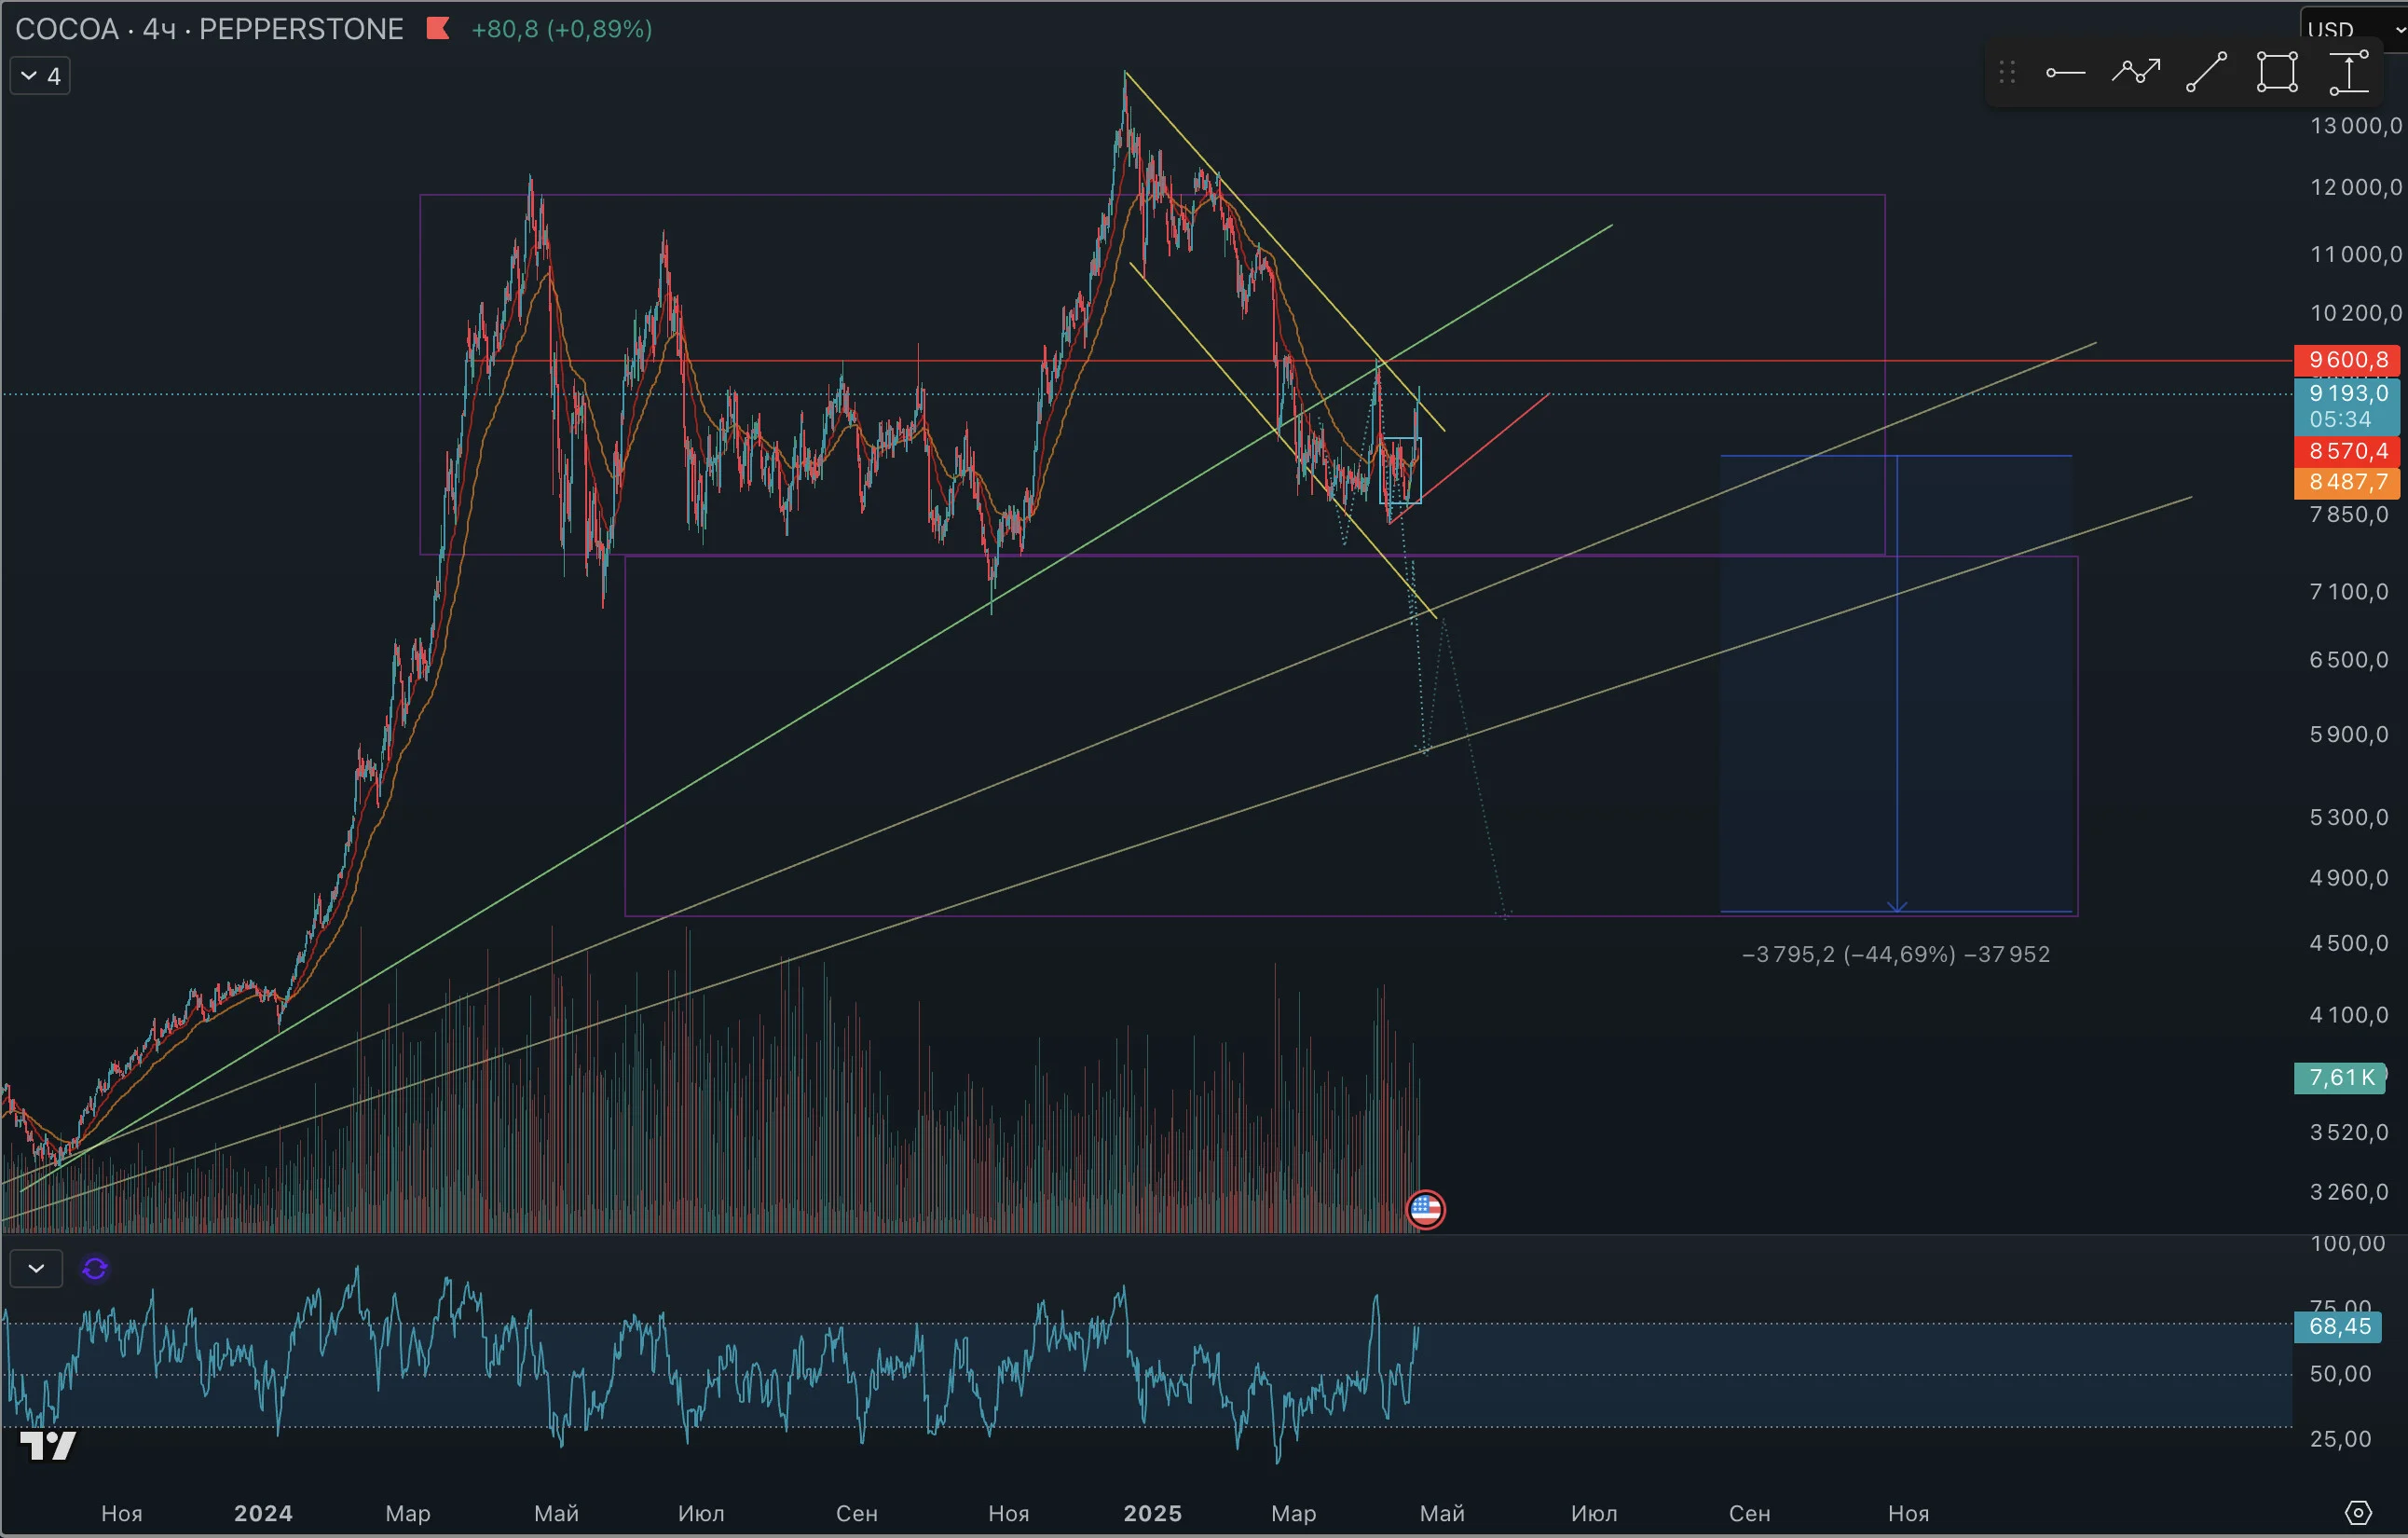Open chart settings gear icon at bottom right
Viewport: 2408px width, 1538px height.
(x=2358, y=1512)
